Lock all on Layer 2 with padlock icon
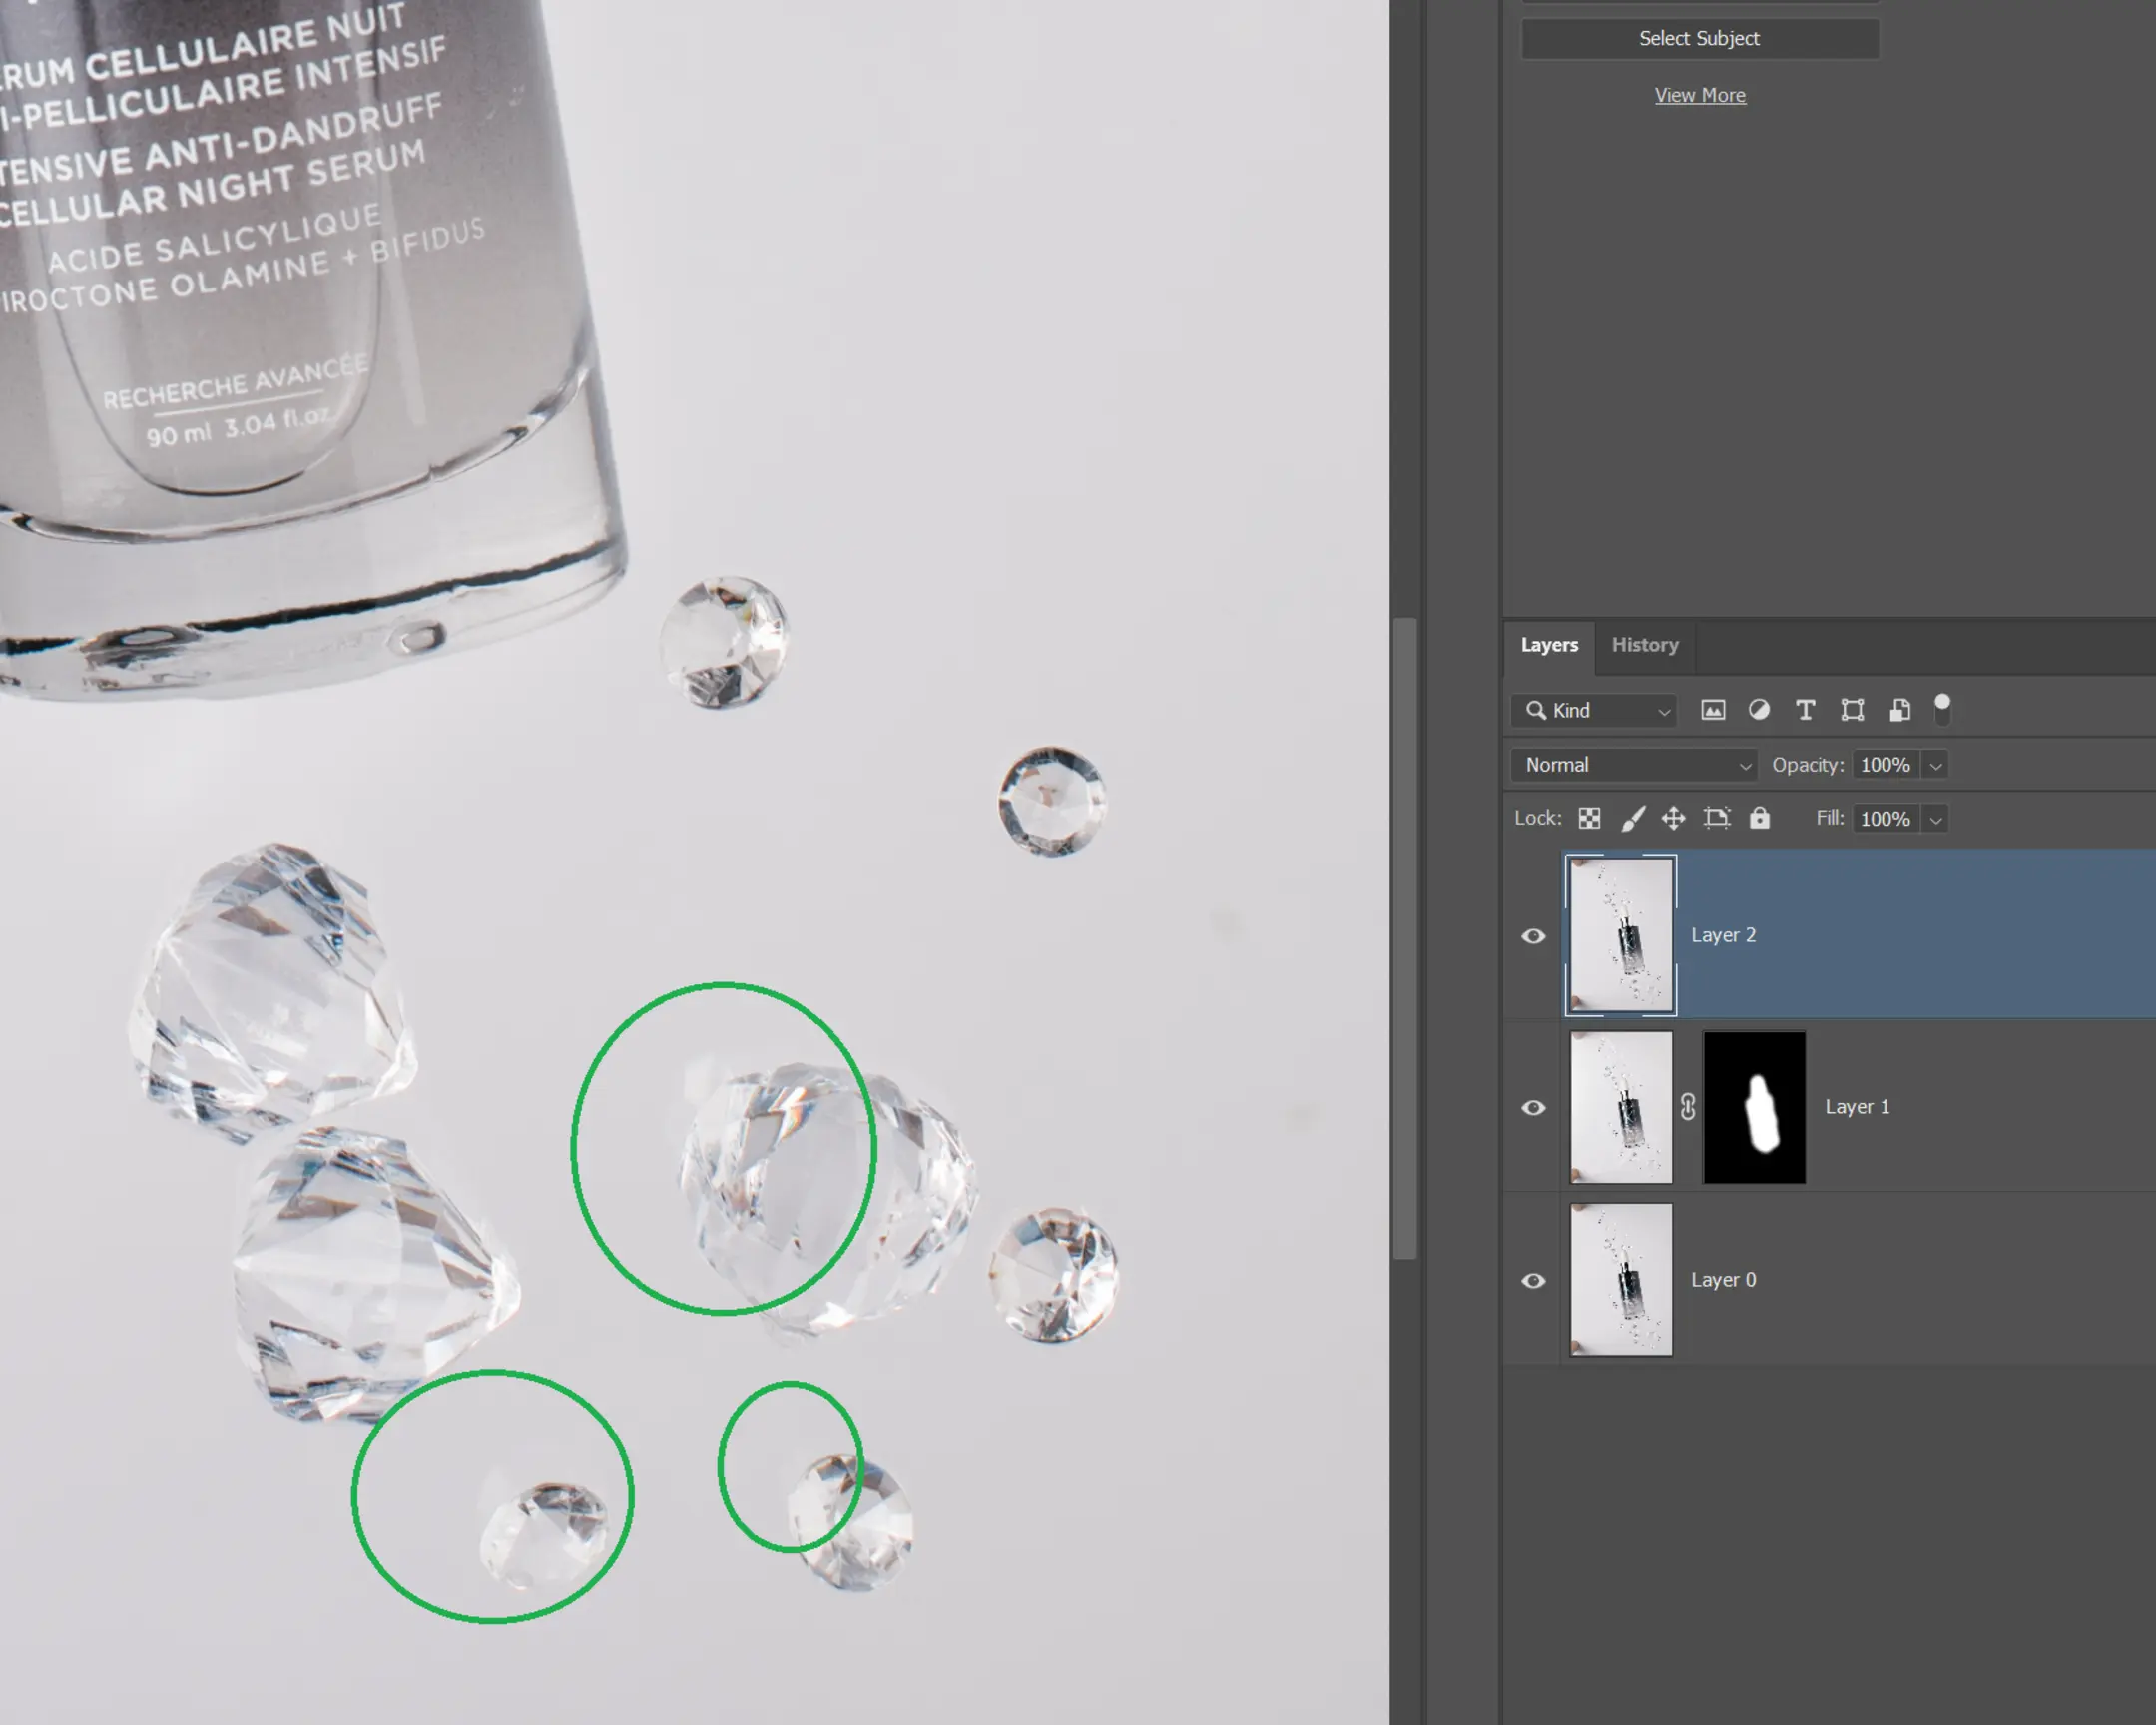2156x1725 pixels. (1758, 817)
